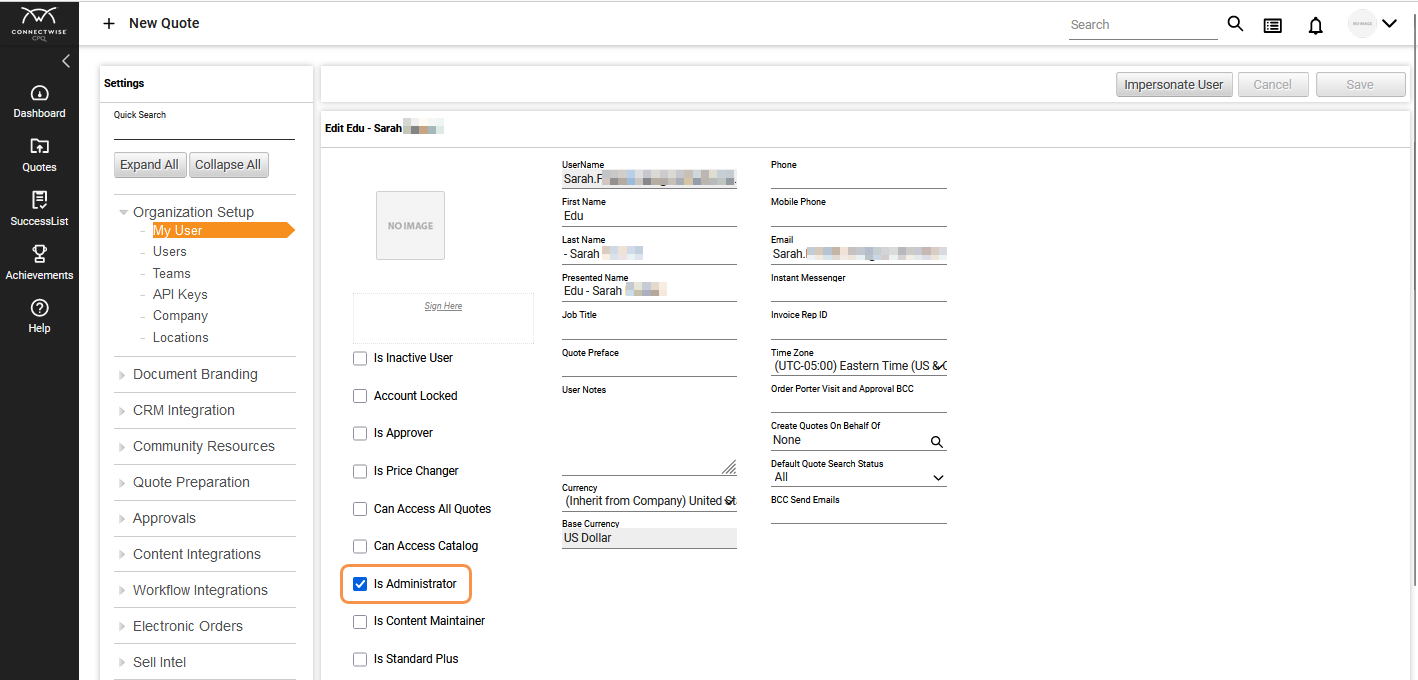The image size is (1418, 680).
Task: Click the Collapse All button
Action: pyautogui.click(x=228, y=165)
